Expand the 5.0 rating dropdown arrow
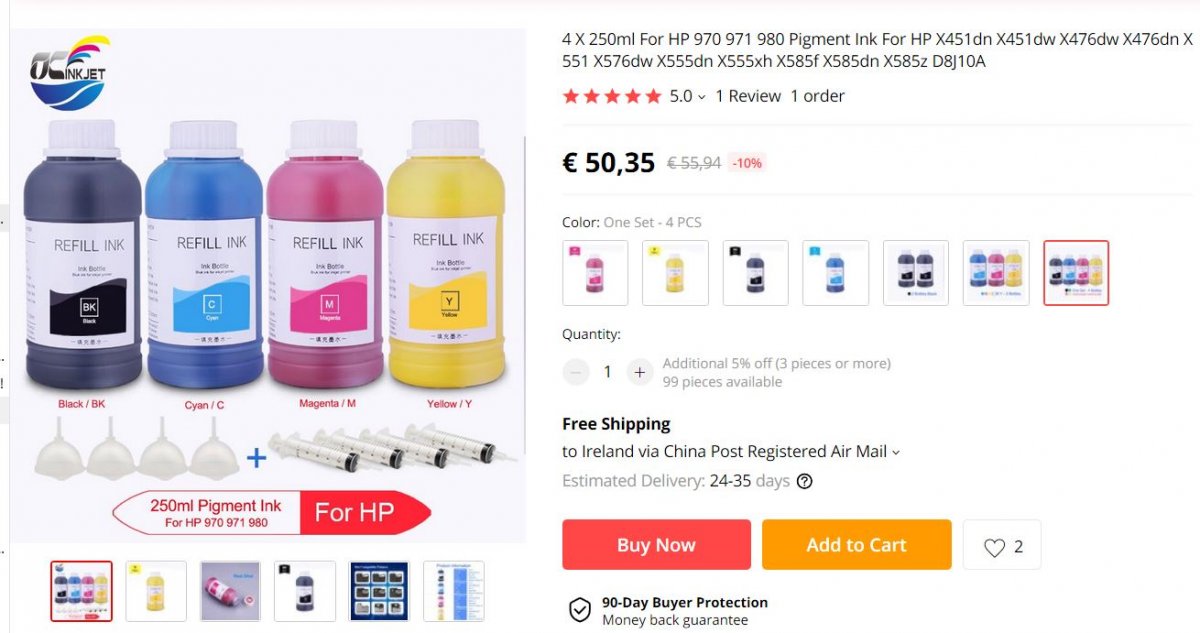This screenshot has height=633, width=1200. [701, 97]
